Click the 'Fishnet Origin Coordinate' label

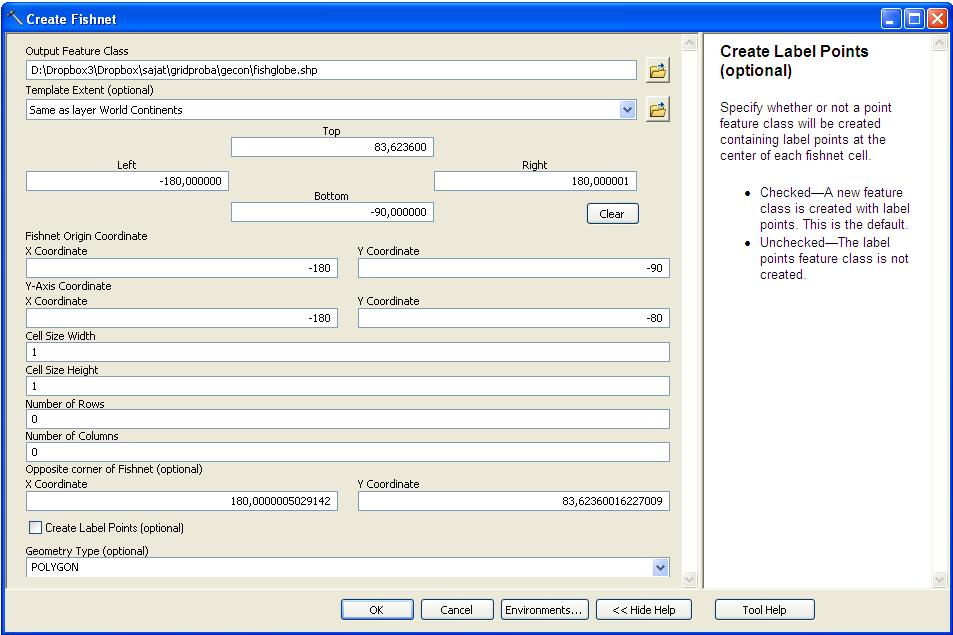pos(86,236)
